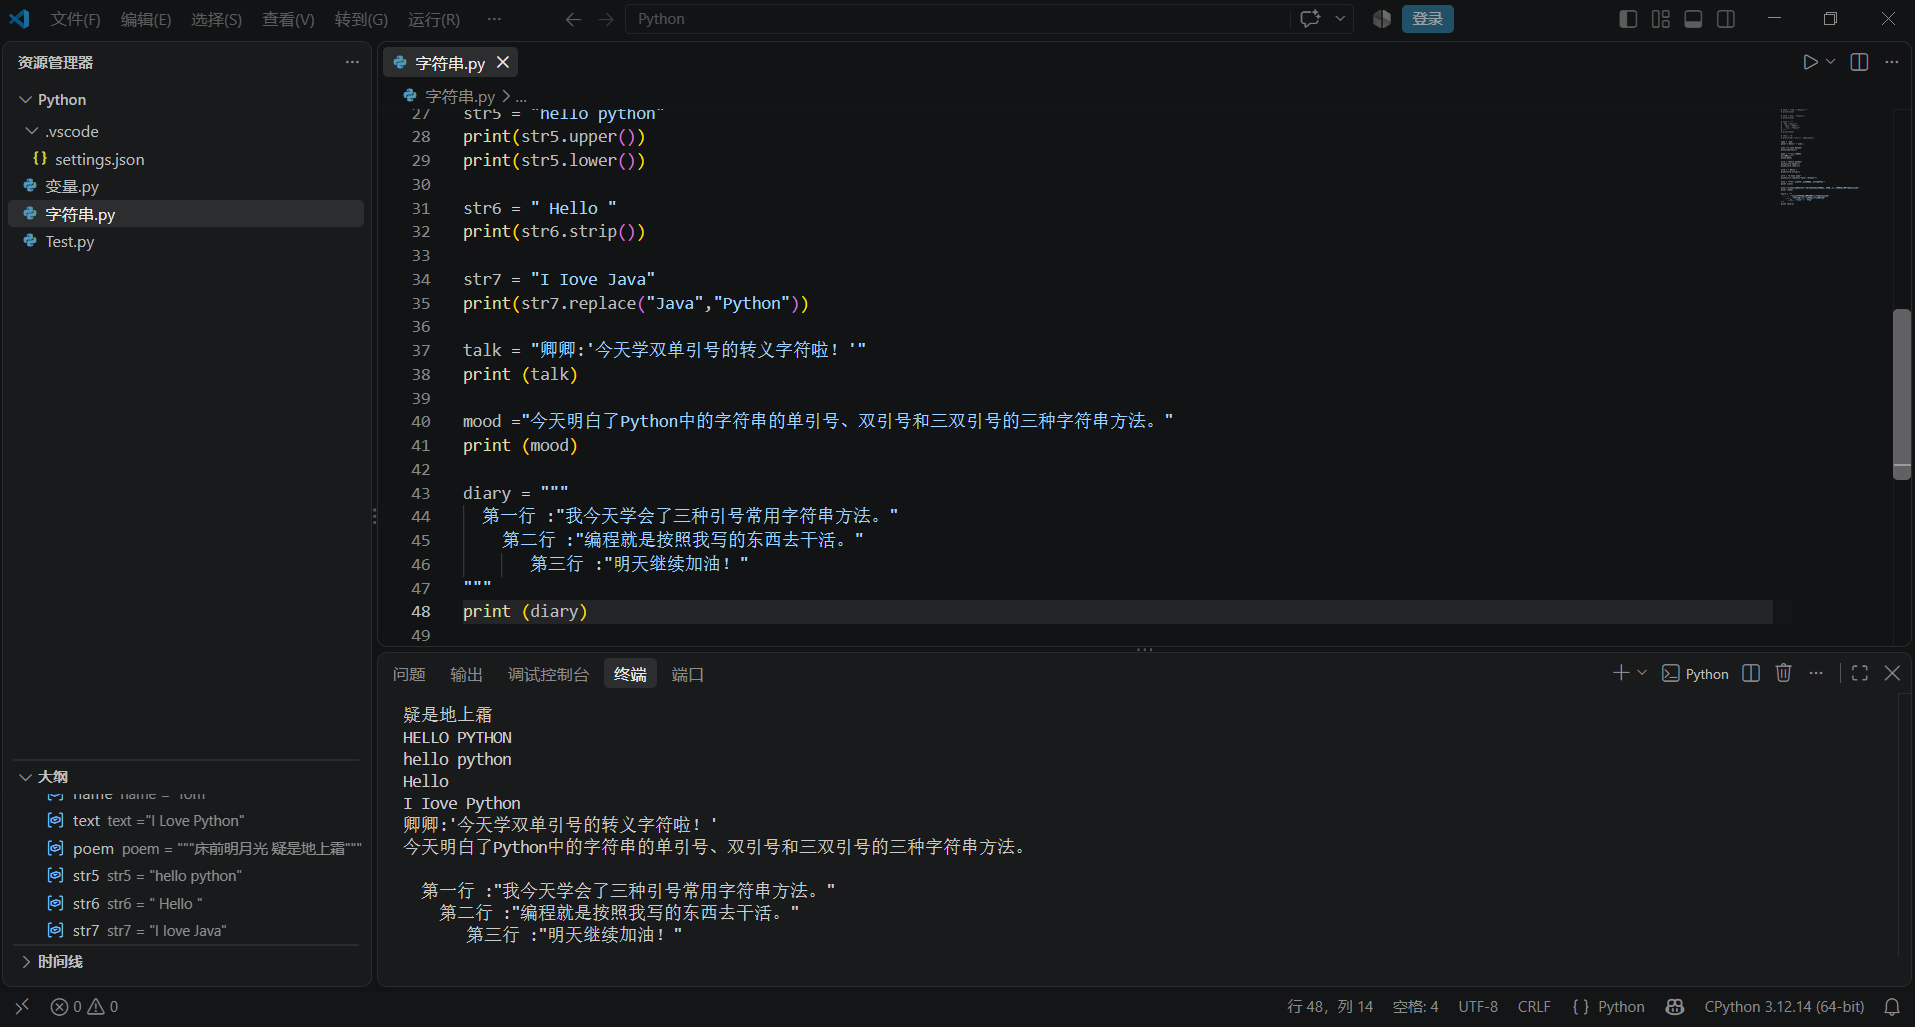This screenshot has height=1027, width=1915.
Task: Click the editor vertical scrollbar thumb
Action: coord(1902,394)
